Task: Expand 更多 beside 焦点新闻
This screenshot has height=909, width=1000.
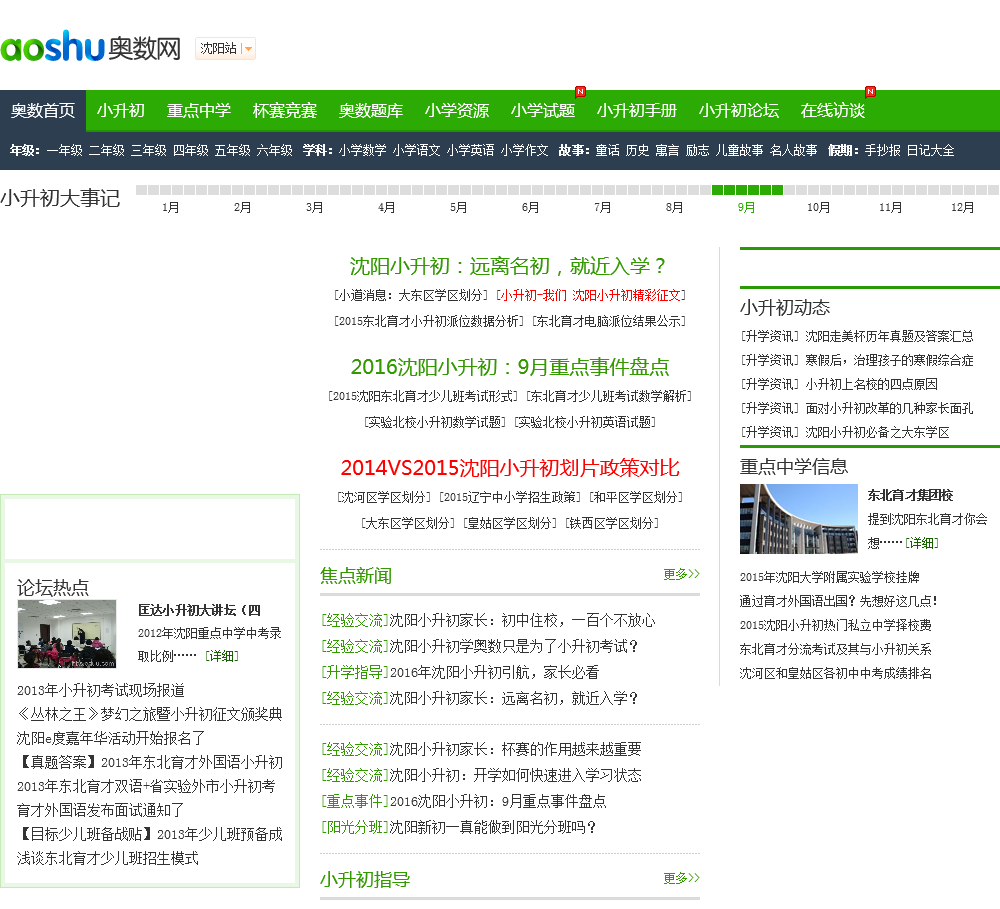Action: (x=681, y=574)
